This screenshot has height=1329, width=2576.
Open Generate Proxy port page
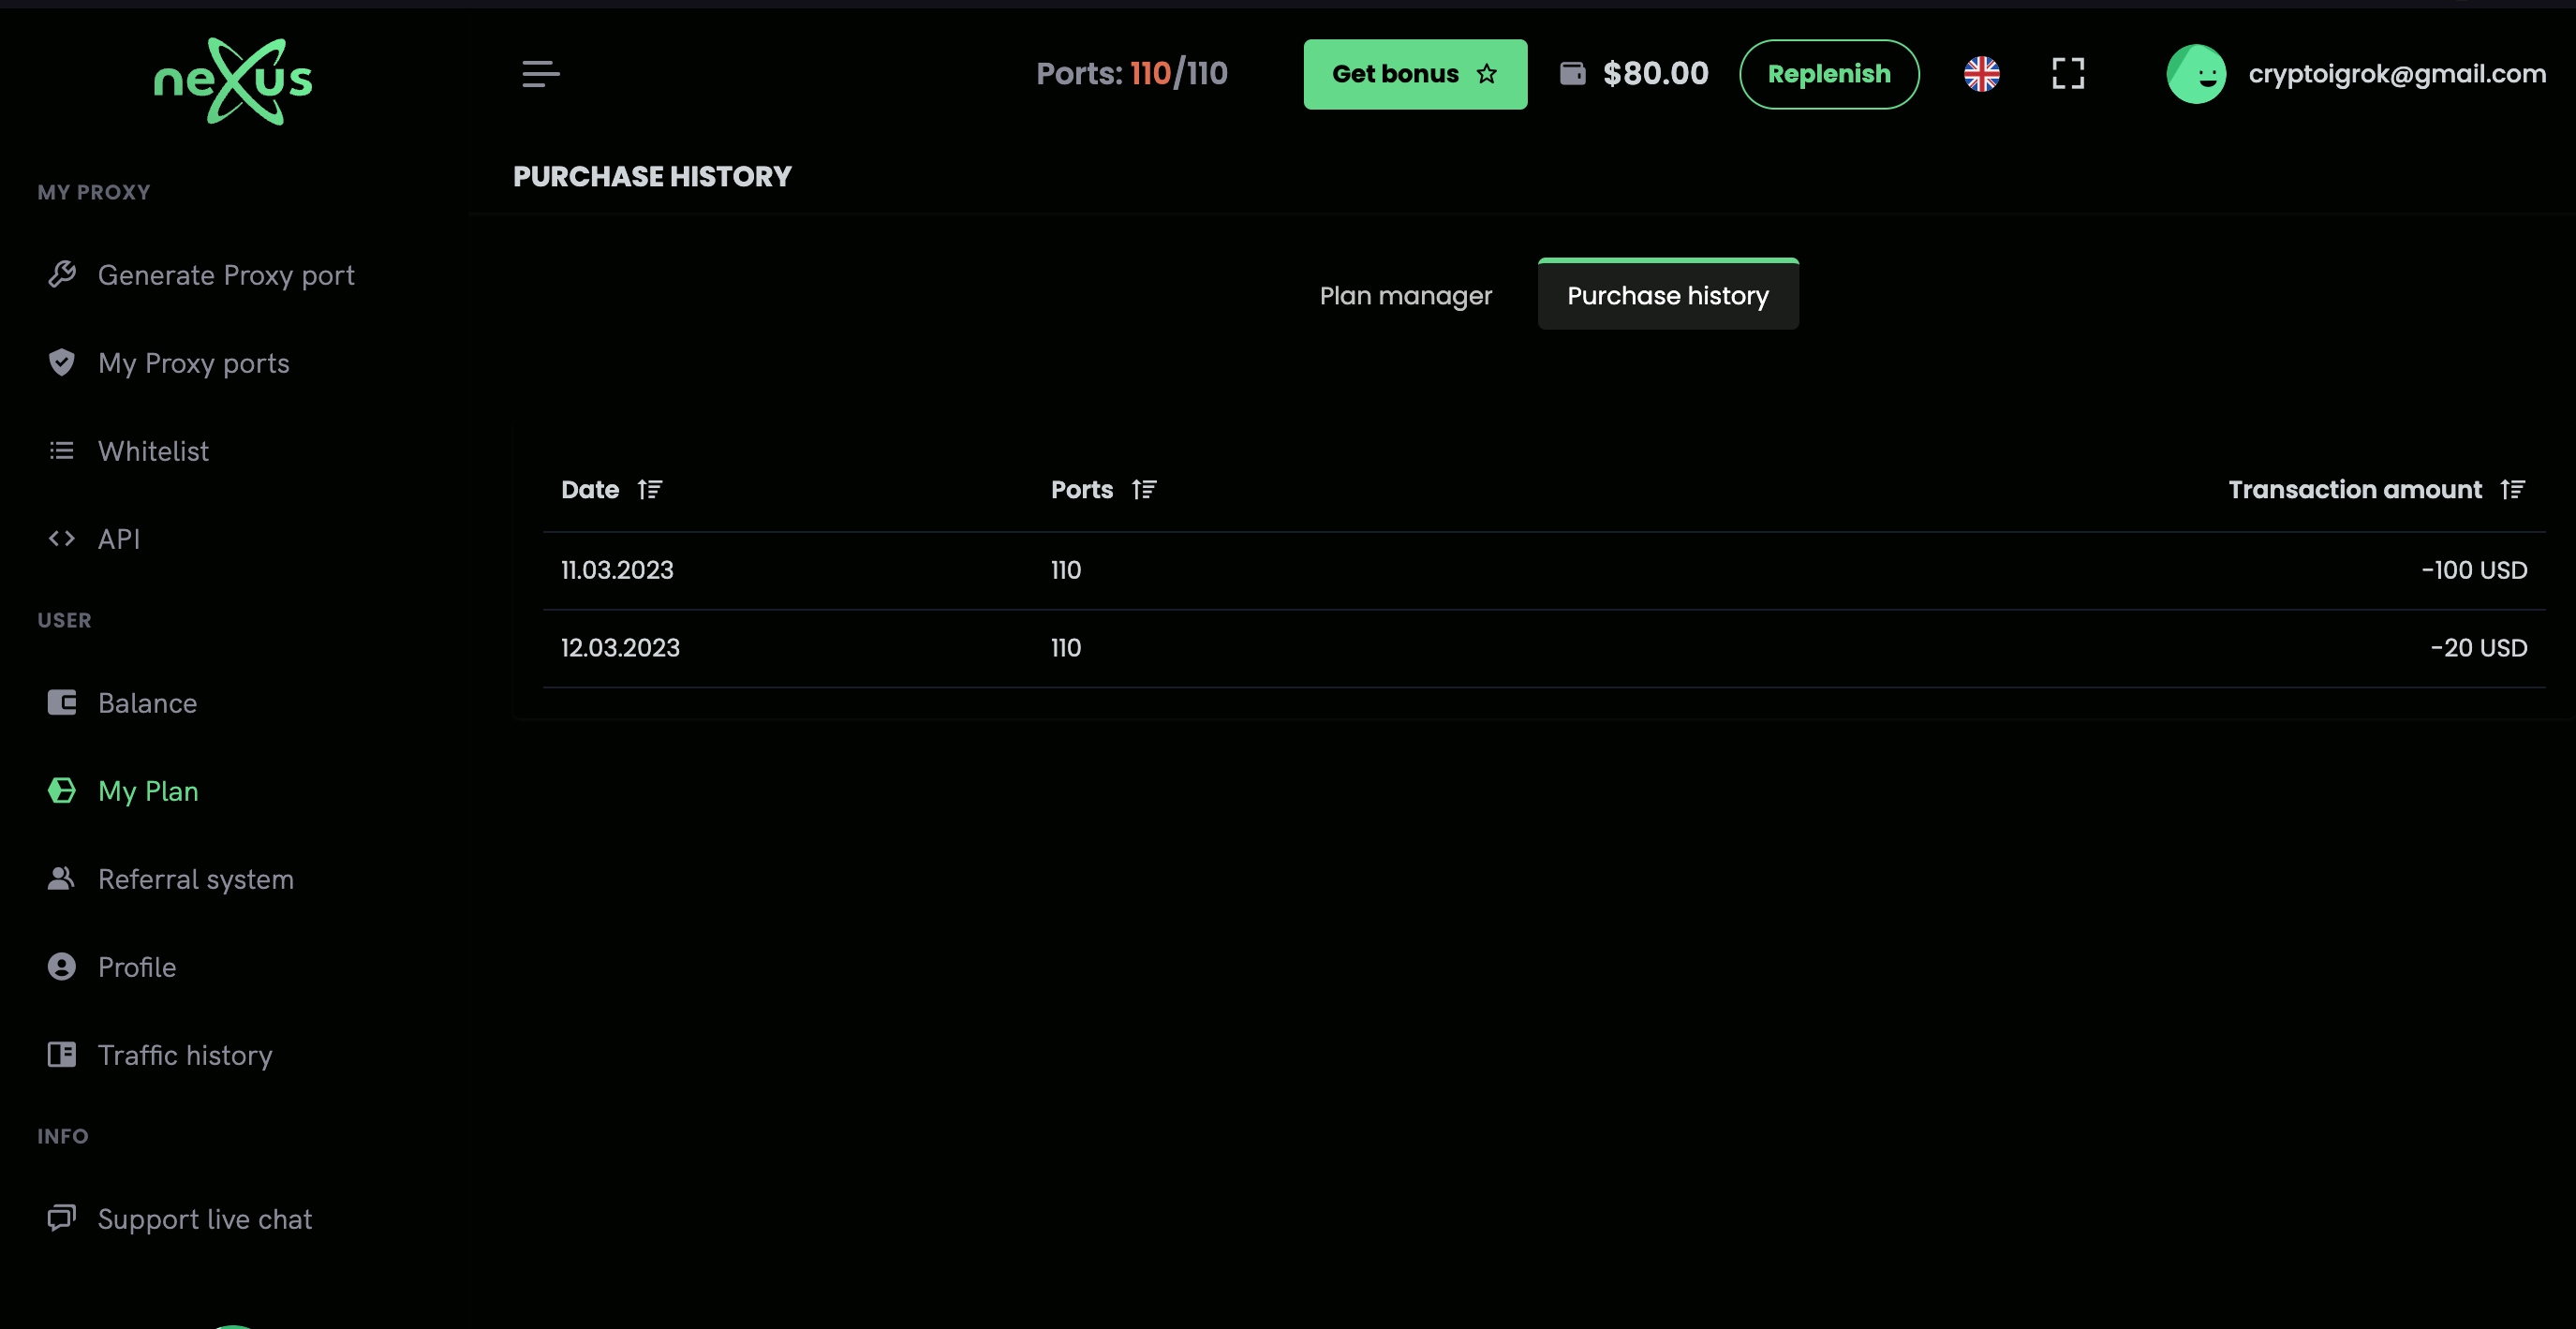225,275
